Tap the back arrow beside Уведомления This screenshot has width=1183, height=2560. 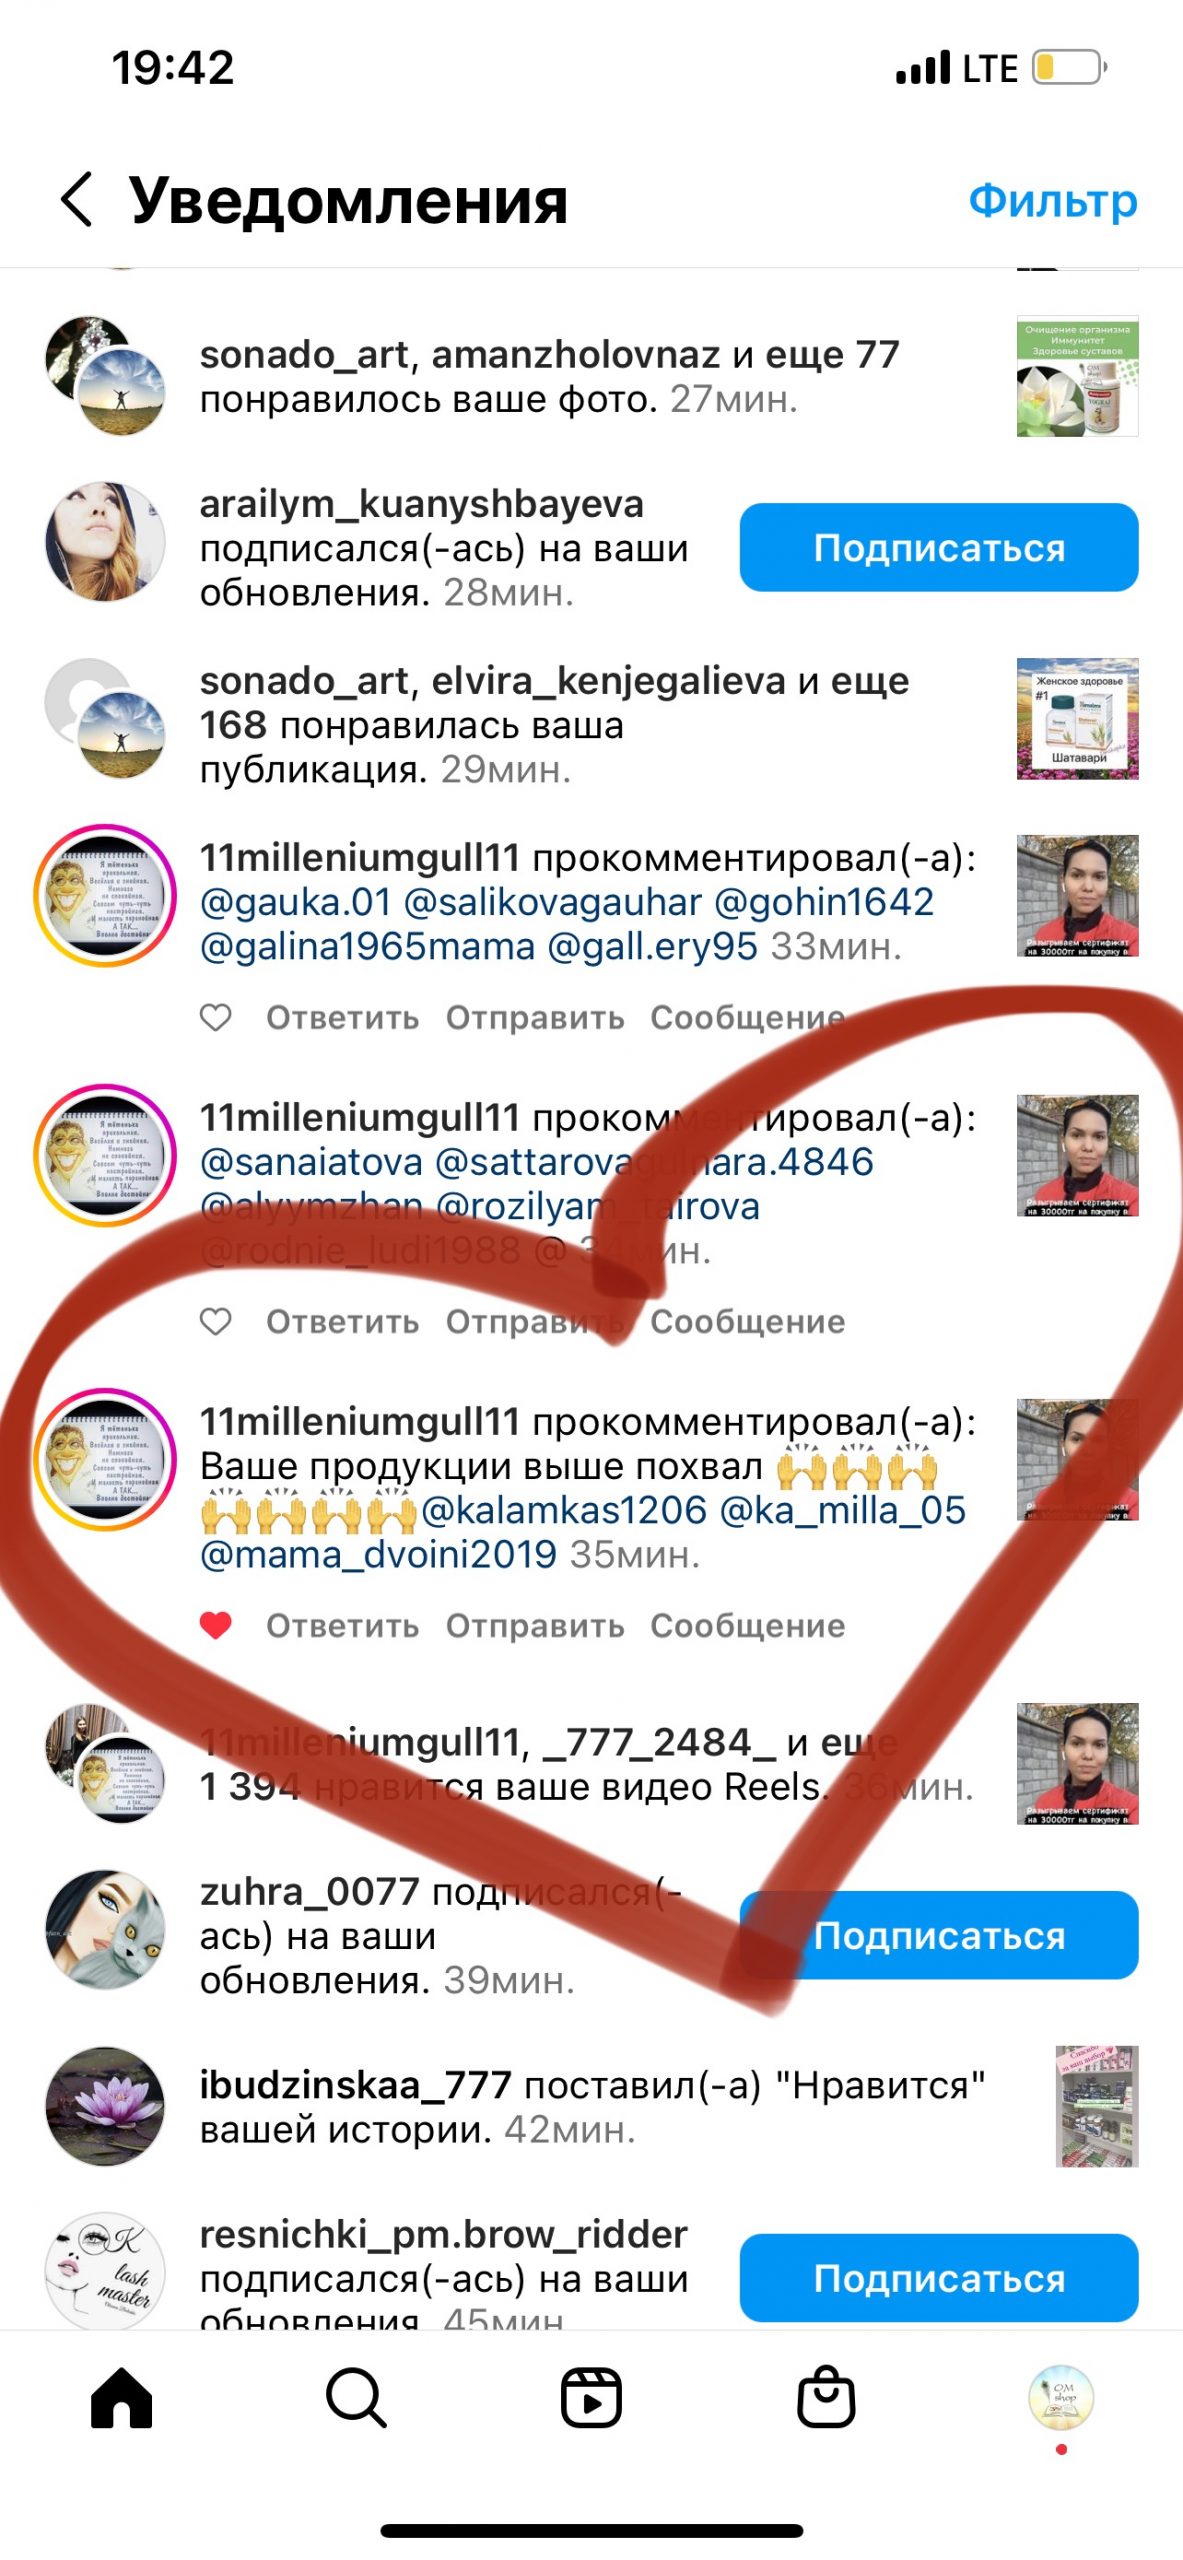pos(77,199)
